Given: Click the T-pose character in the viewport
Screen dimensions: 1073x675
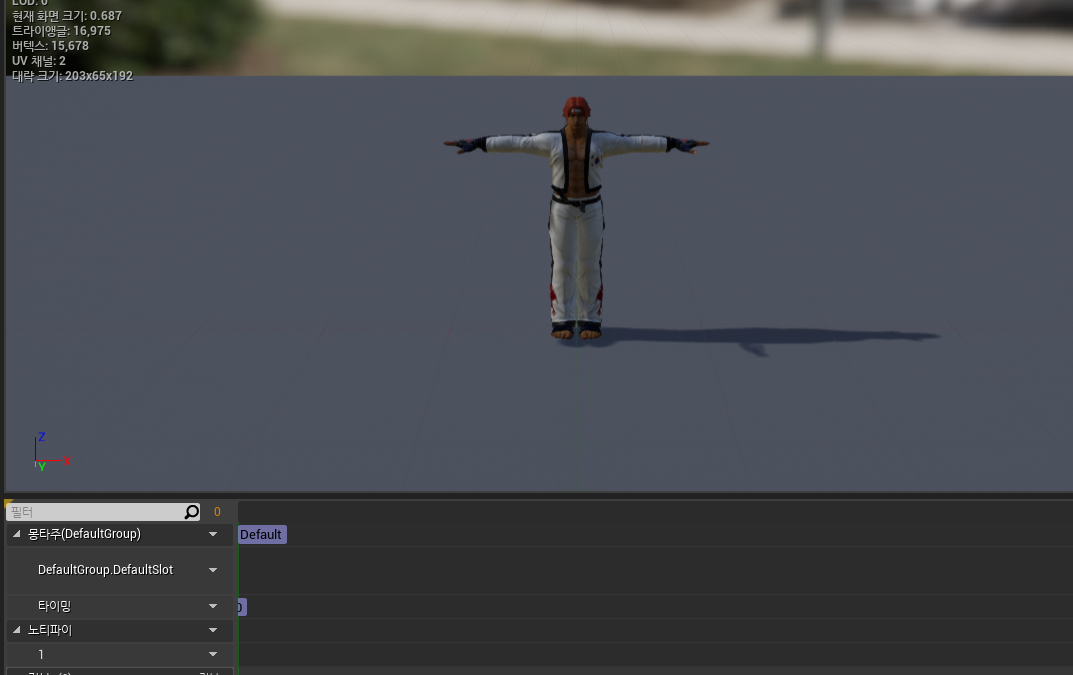Looking at the screenshot, I should click(x=576, y=218).
